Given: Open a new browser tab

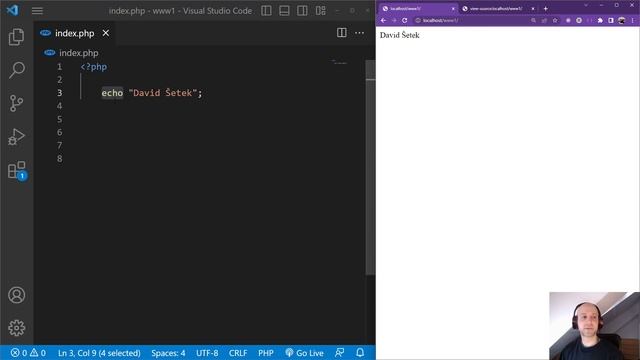Looking at the screenshot, I should 546,9.
